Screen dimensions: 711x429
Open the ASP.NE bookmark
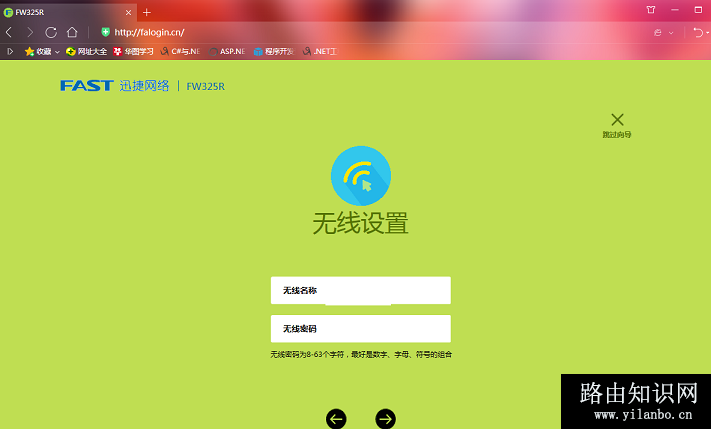(227, 52)
